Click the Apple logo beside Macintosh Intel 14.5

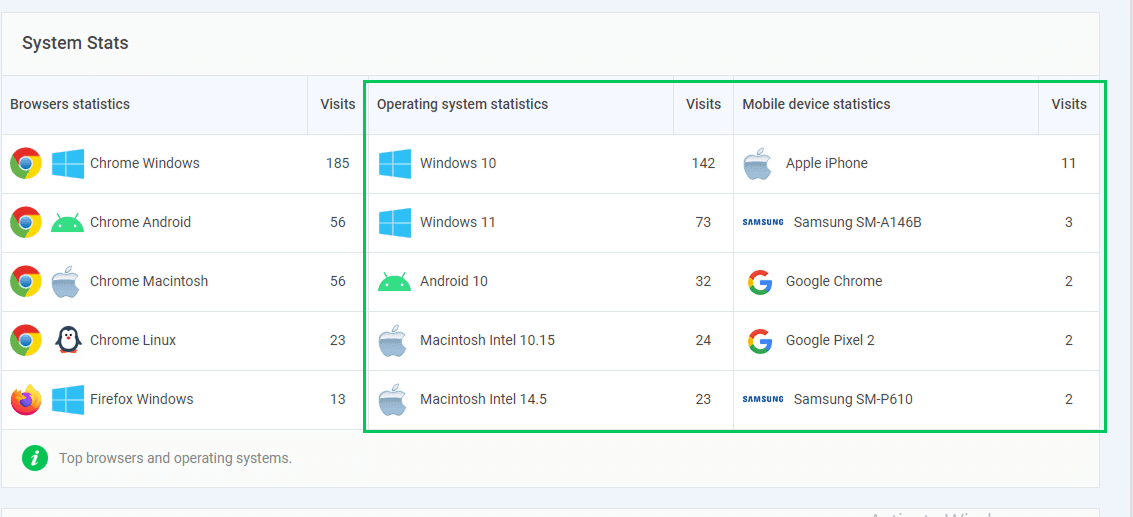click(x=393, y=400)
